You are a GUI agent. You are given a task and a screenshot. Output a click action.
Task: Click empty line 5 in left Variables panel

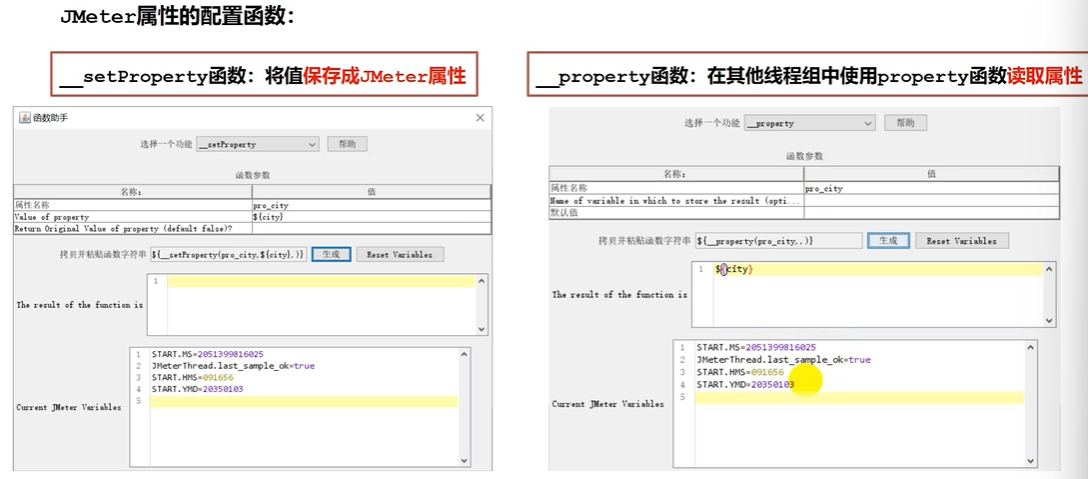[304, 401]
